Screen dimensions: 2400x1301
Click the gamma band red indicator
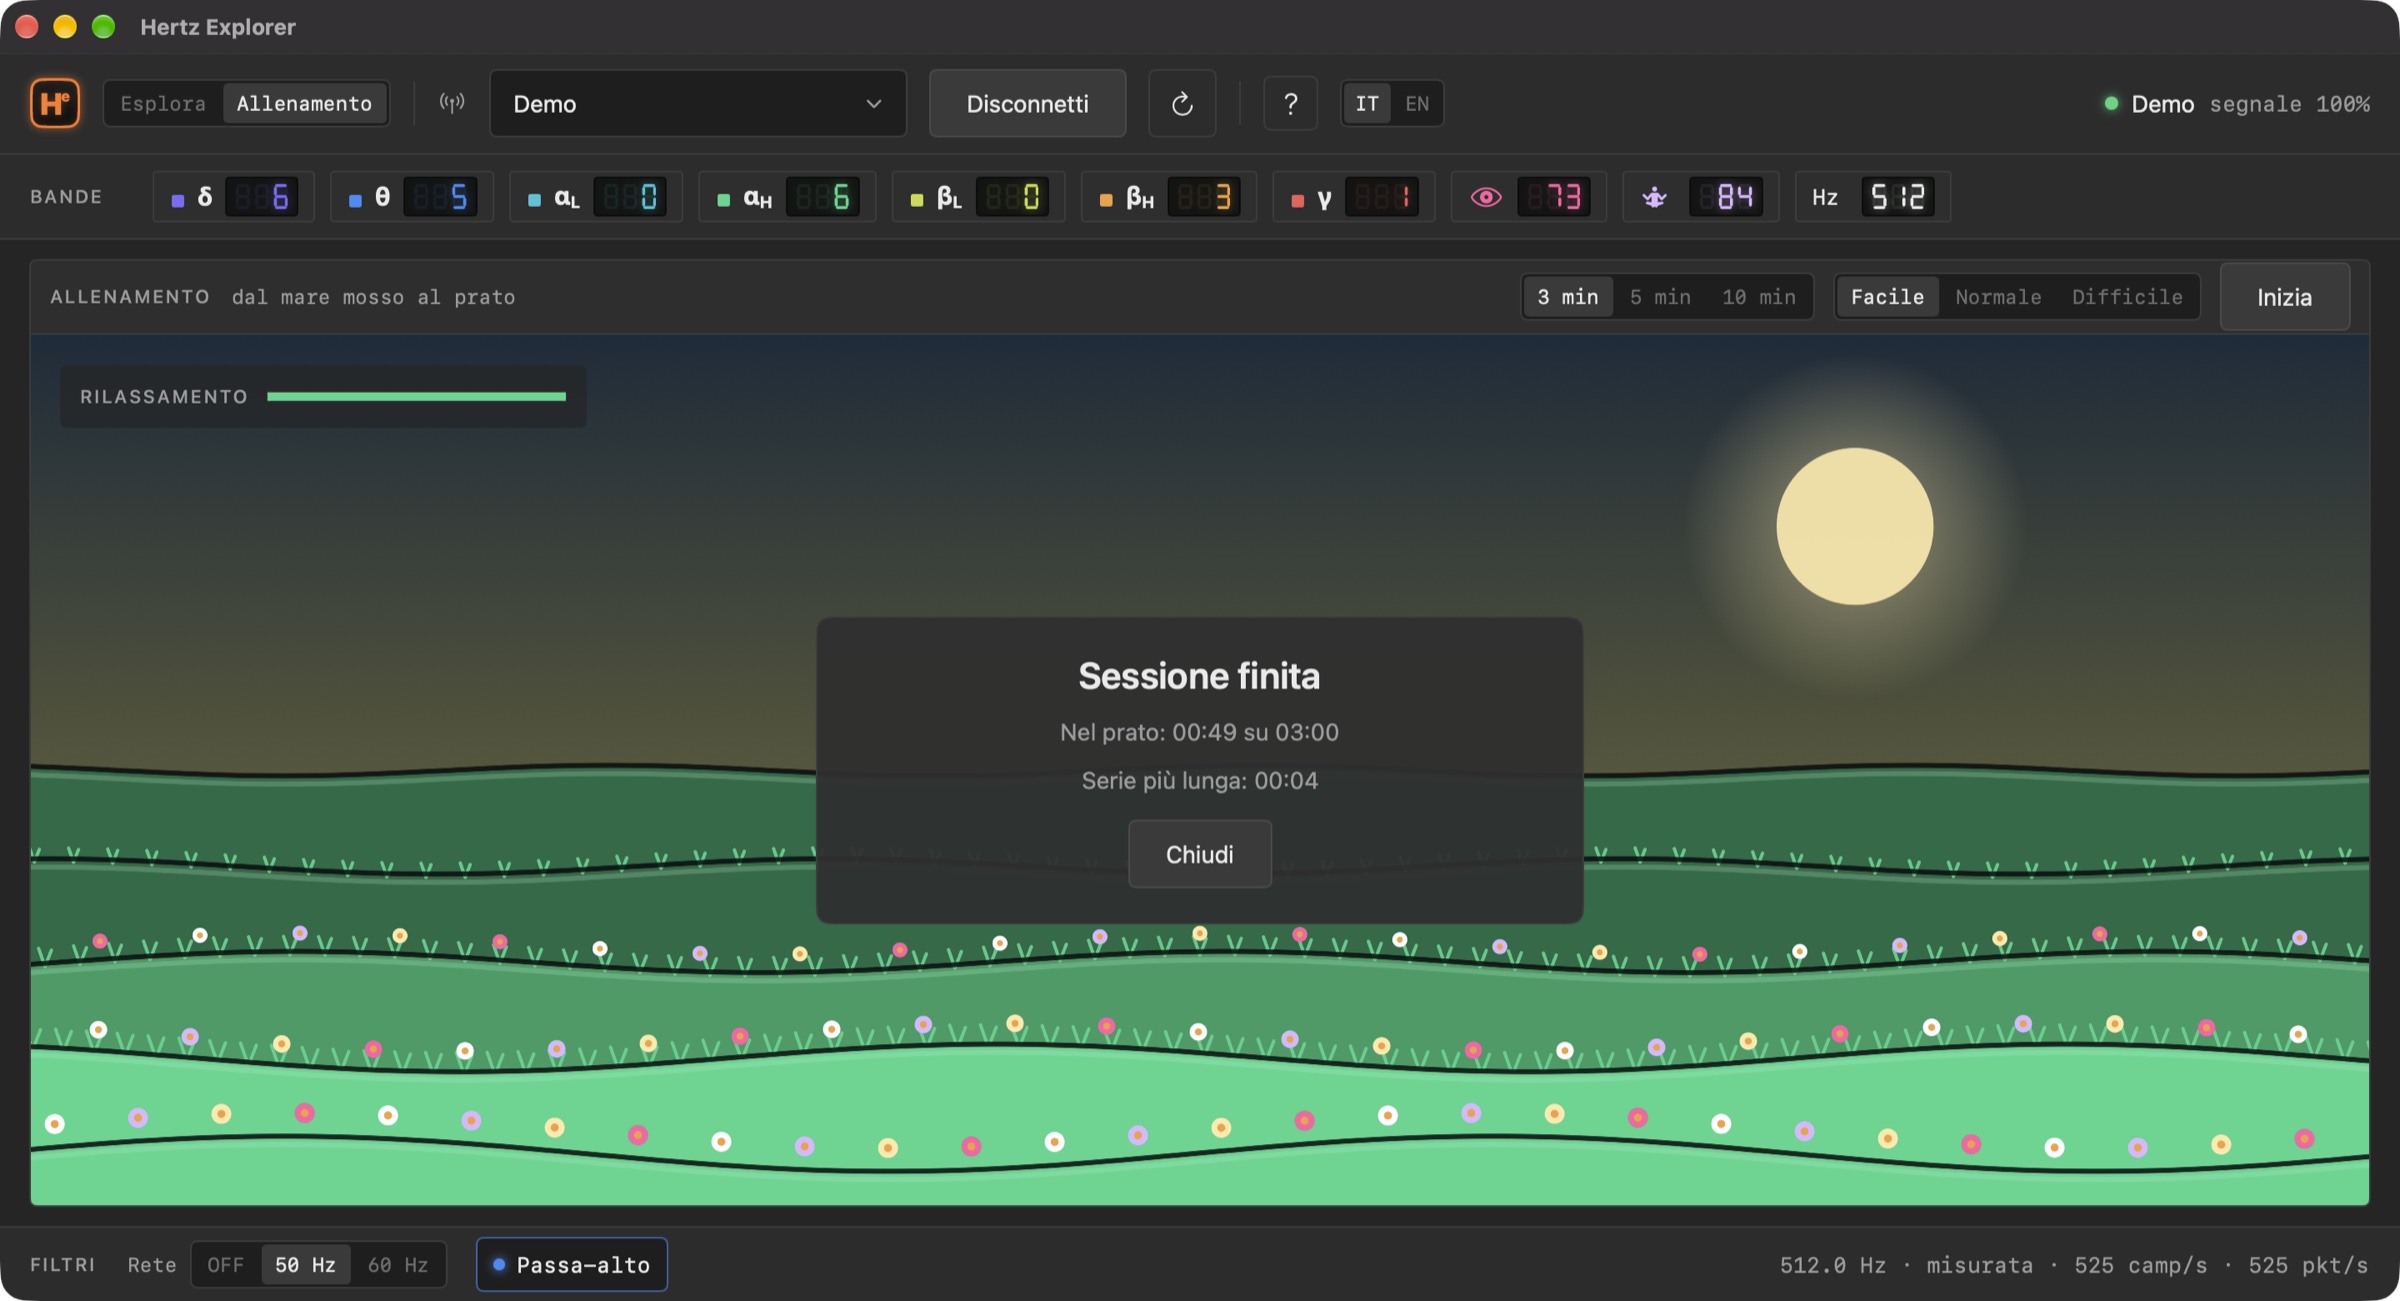pos(1297,200)
